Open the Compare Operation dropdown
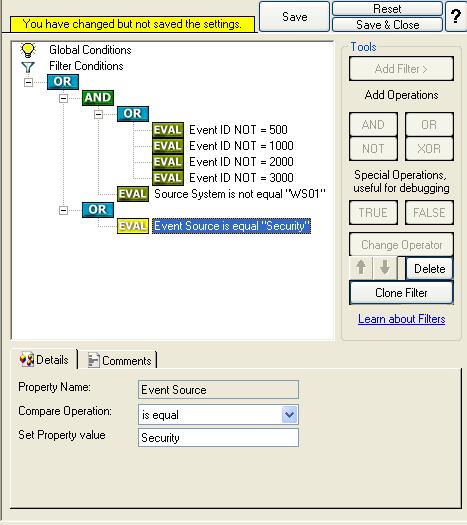This screenshot has height=525, width=467. tap(290, 415)
